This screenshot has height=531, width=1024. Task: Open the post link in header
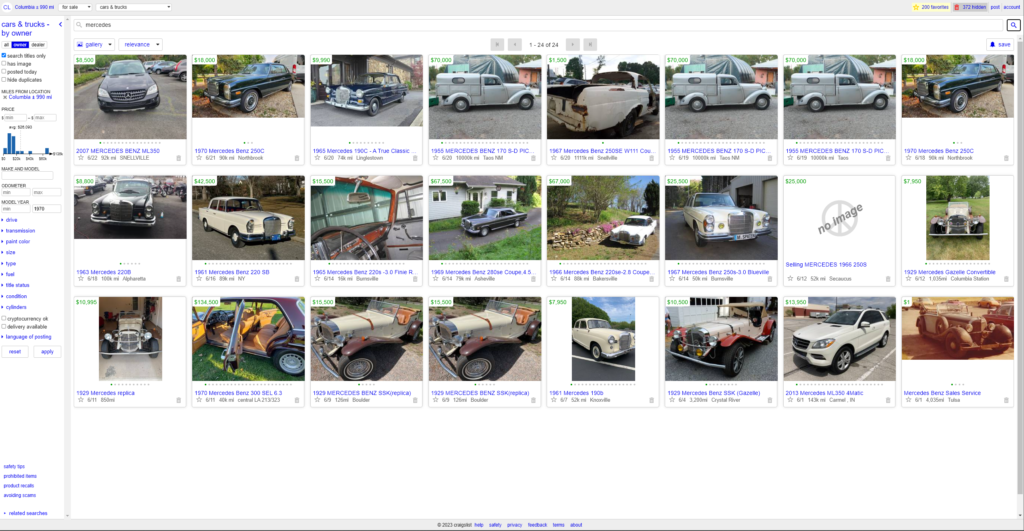click(995, 7)
